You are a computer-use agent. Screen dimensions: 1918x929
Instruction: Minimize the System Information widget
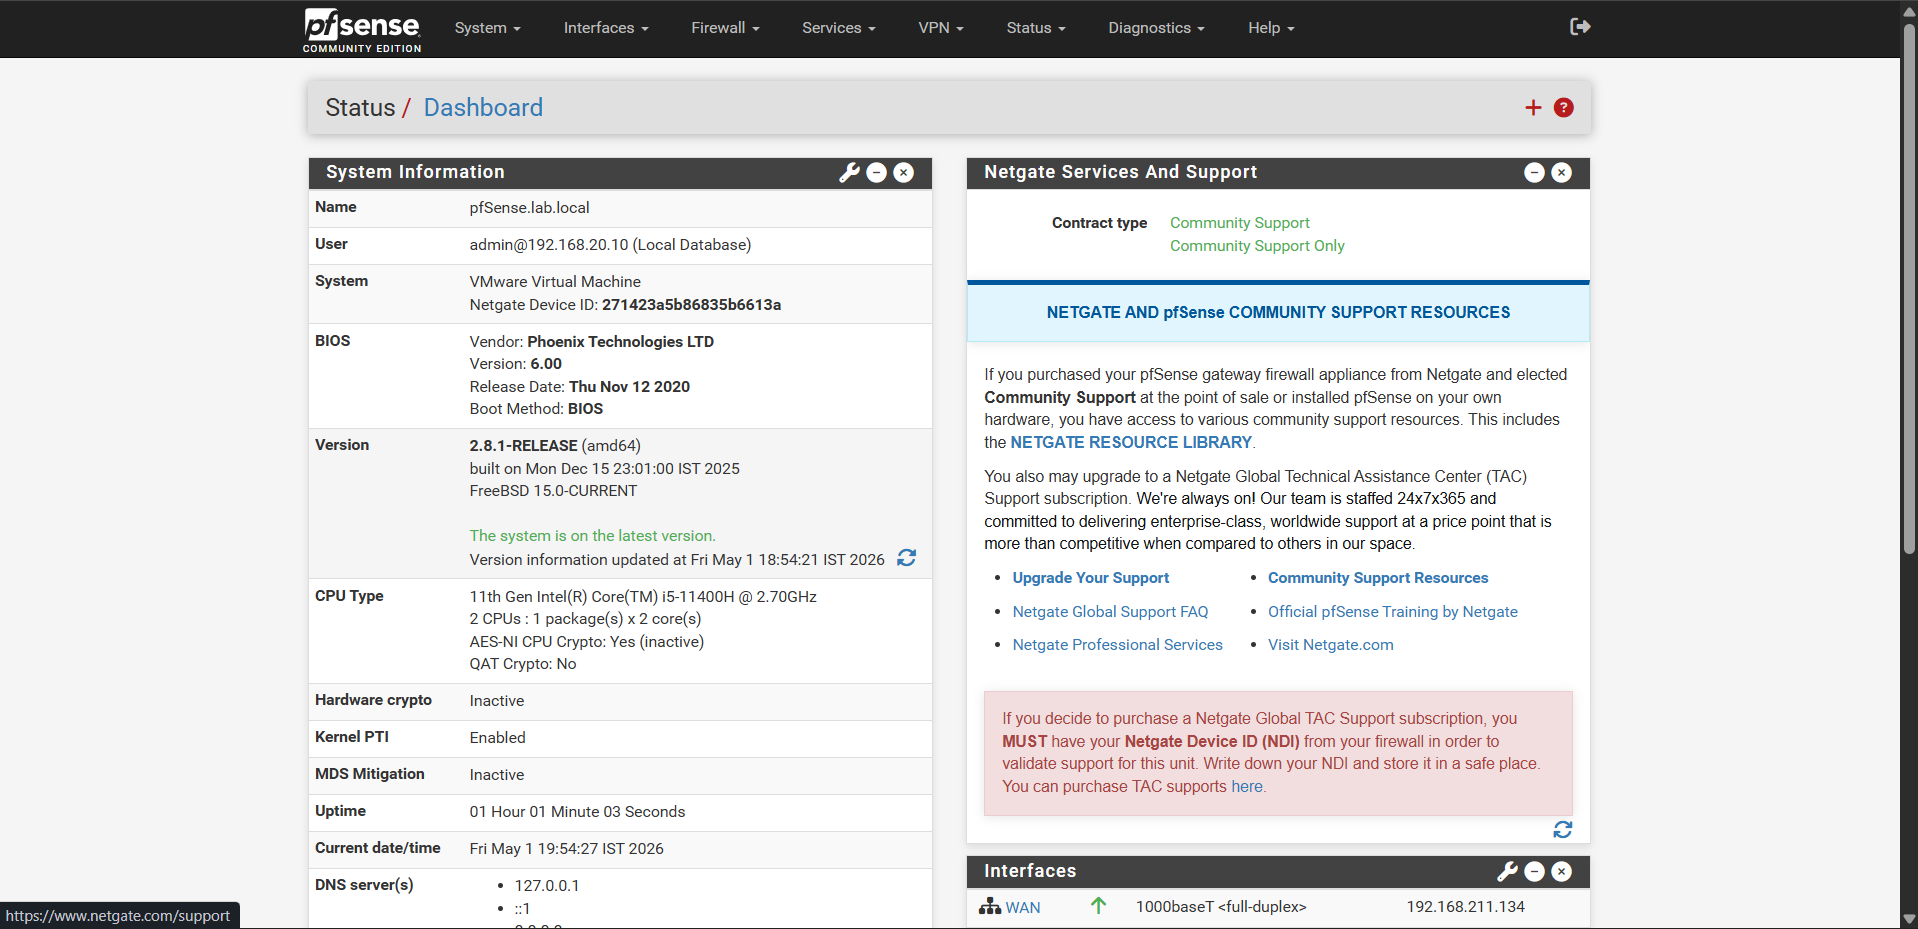coord(877,172)
